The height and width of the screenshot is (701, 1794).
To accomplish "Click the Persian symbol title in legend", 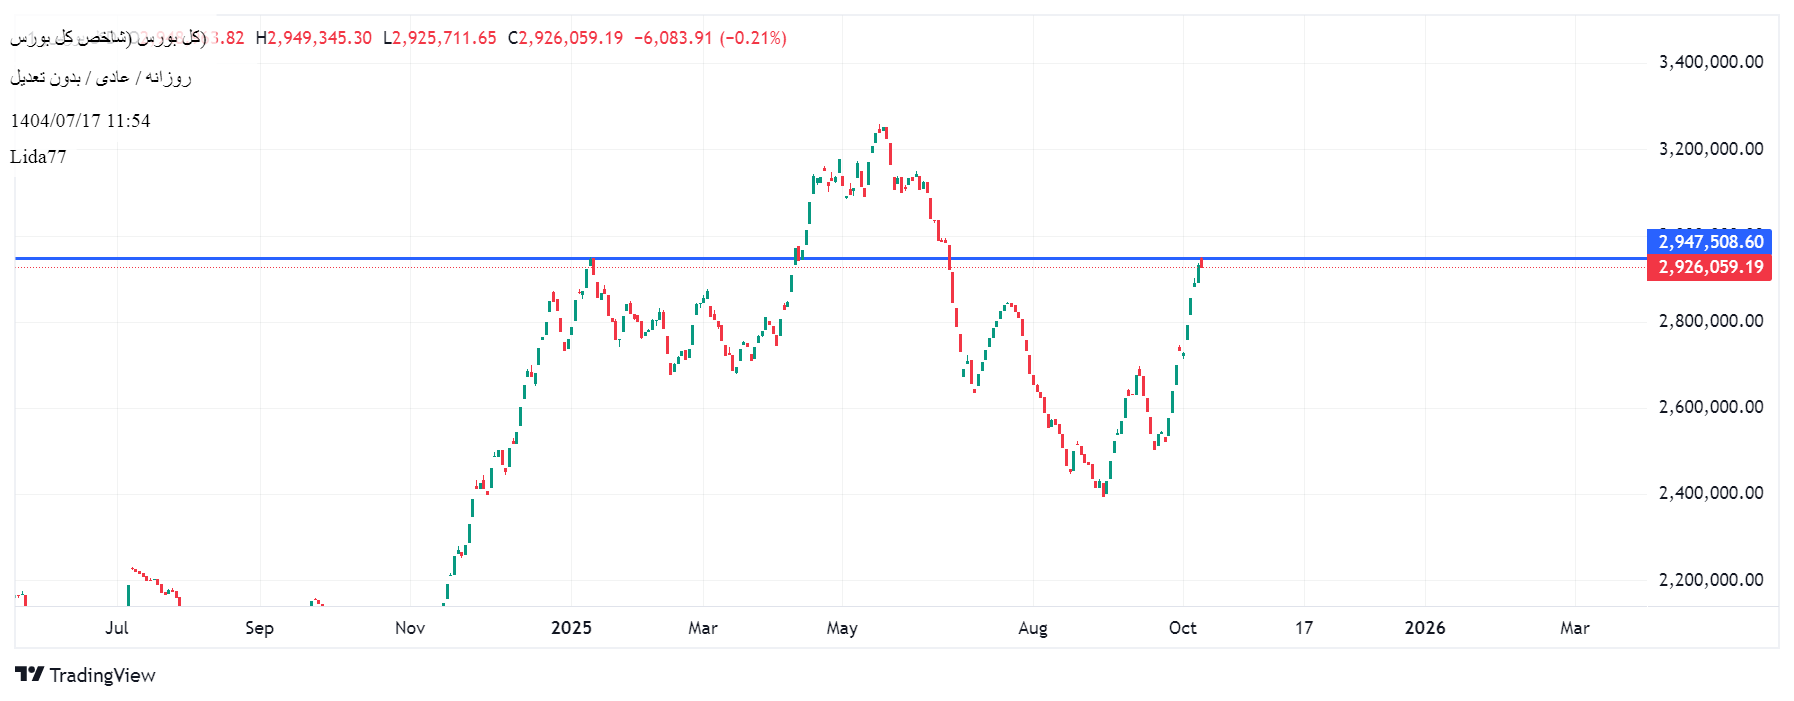I will click(x=108, y=38).
